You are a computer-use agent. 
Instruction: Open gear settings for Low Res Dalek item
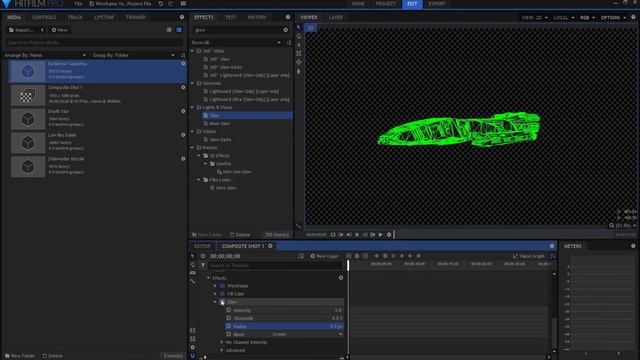[x=183, y=135]
